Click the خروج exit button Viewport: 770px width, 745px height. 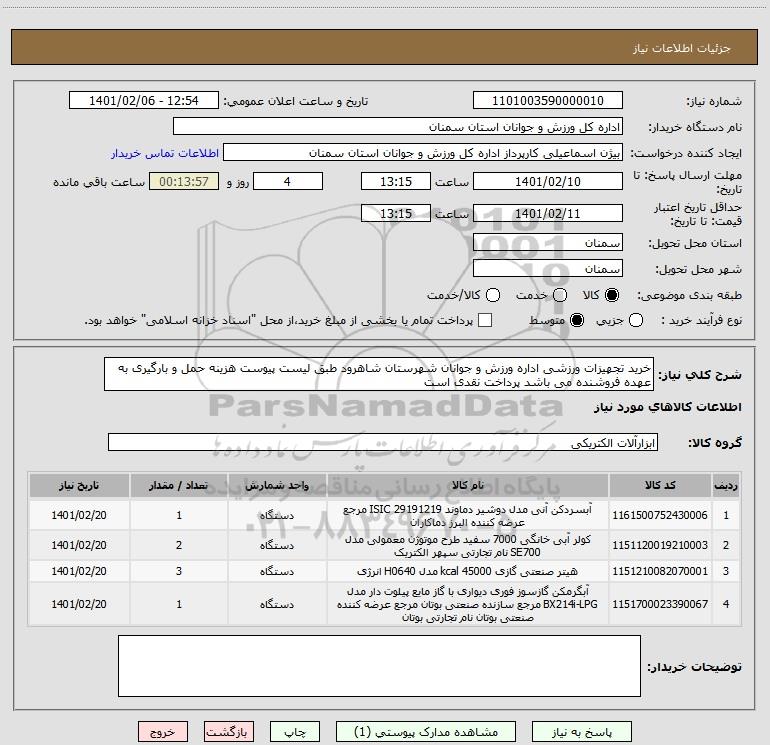(163, 732)
